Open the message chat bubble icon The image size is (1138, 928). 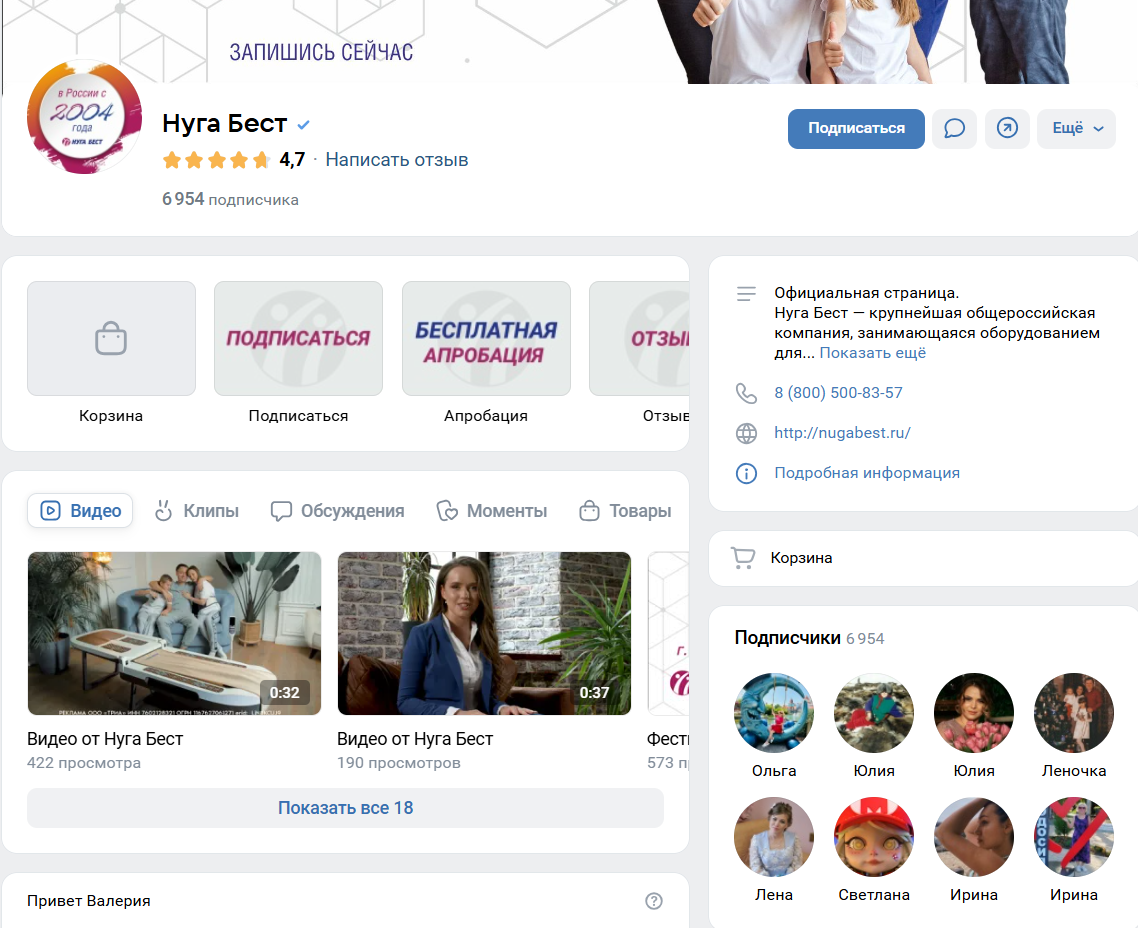point(954,128)
